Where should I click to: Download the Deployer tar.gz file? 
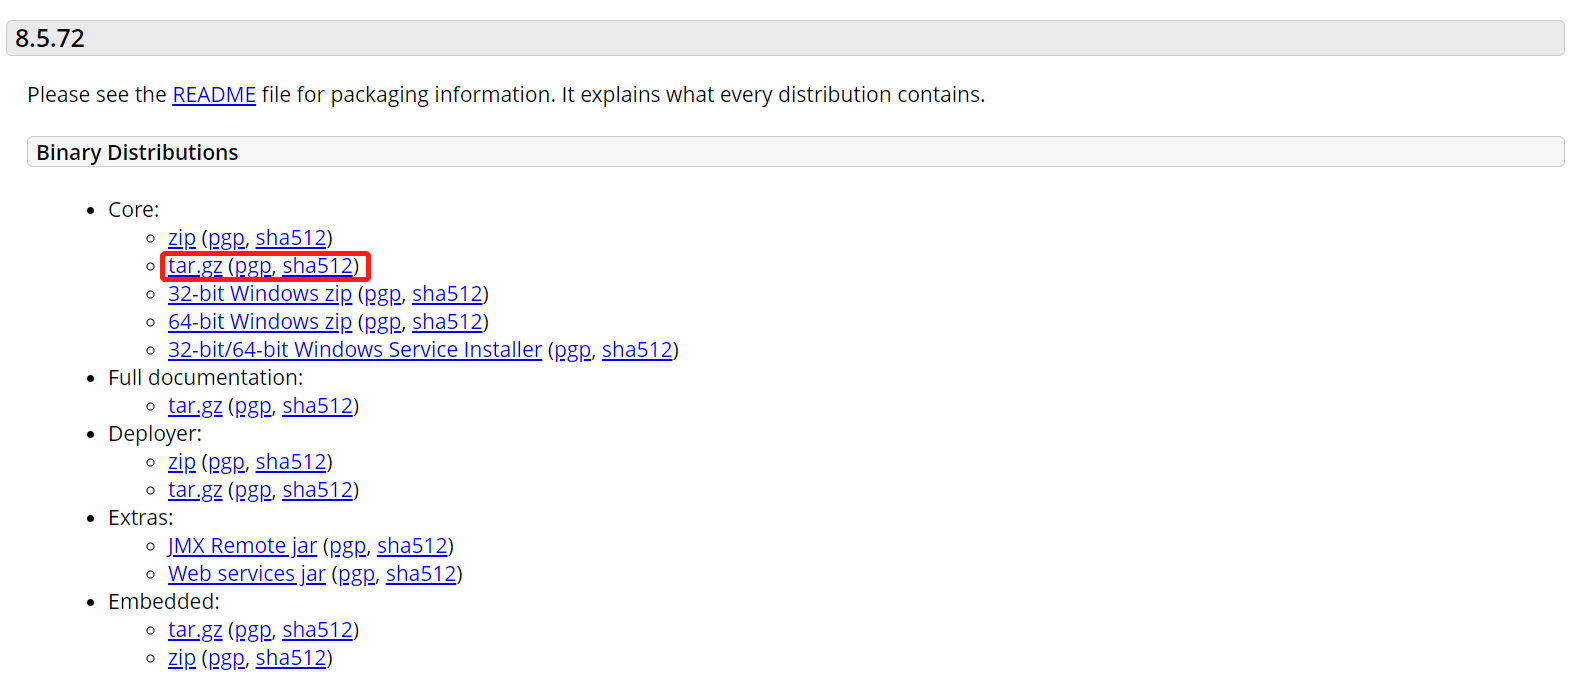point(195,490)
